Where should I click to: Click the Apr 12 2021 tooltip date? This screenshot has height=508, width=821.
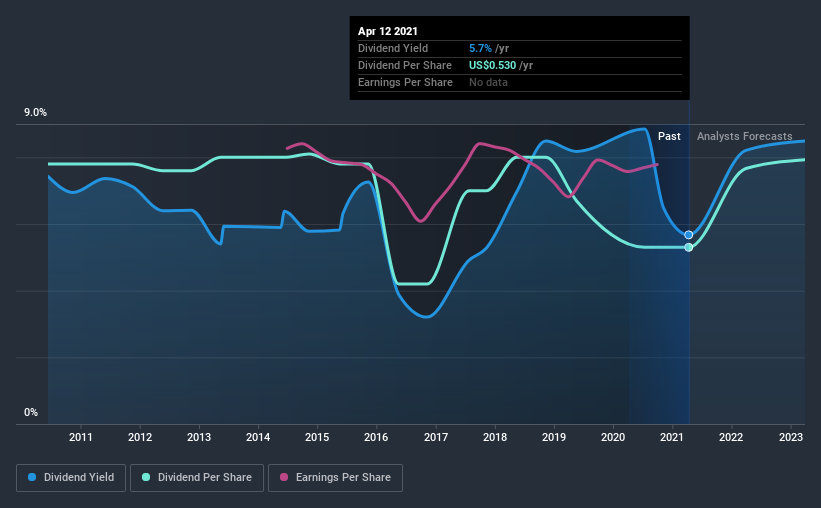click(388, 31)
